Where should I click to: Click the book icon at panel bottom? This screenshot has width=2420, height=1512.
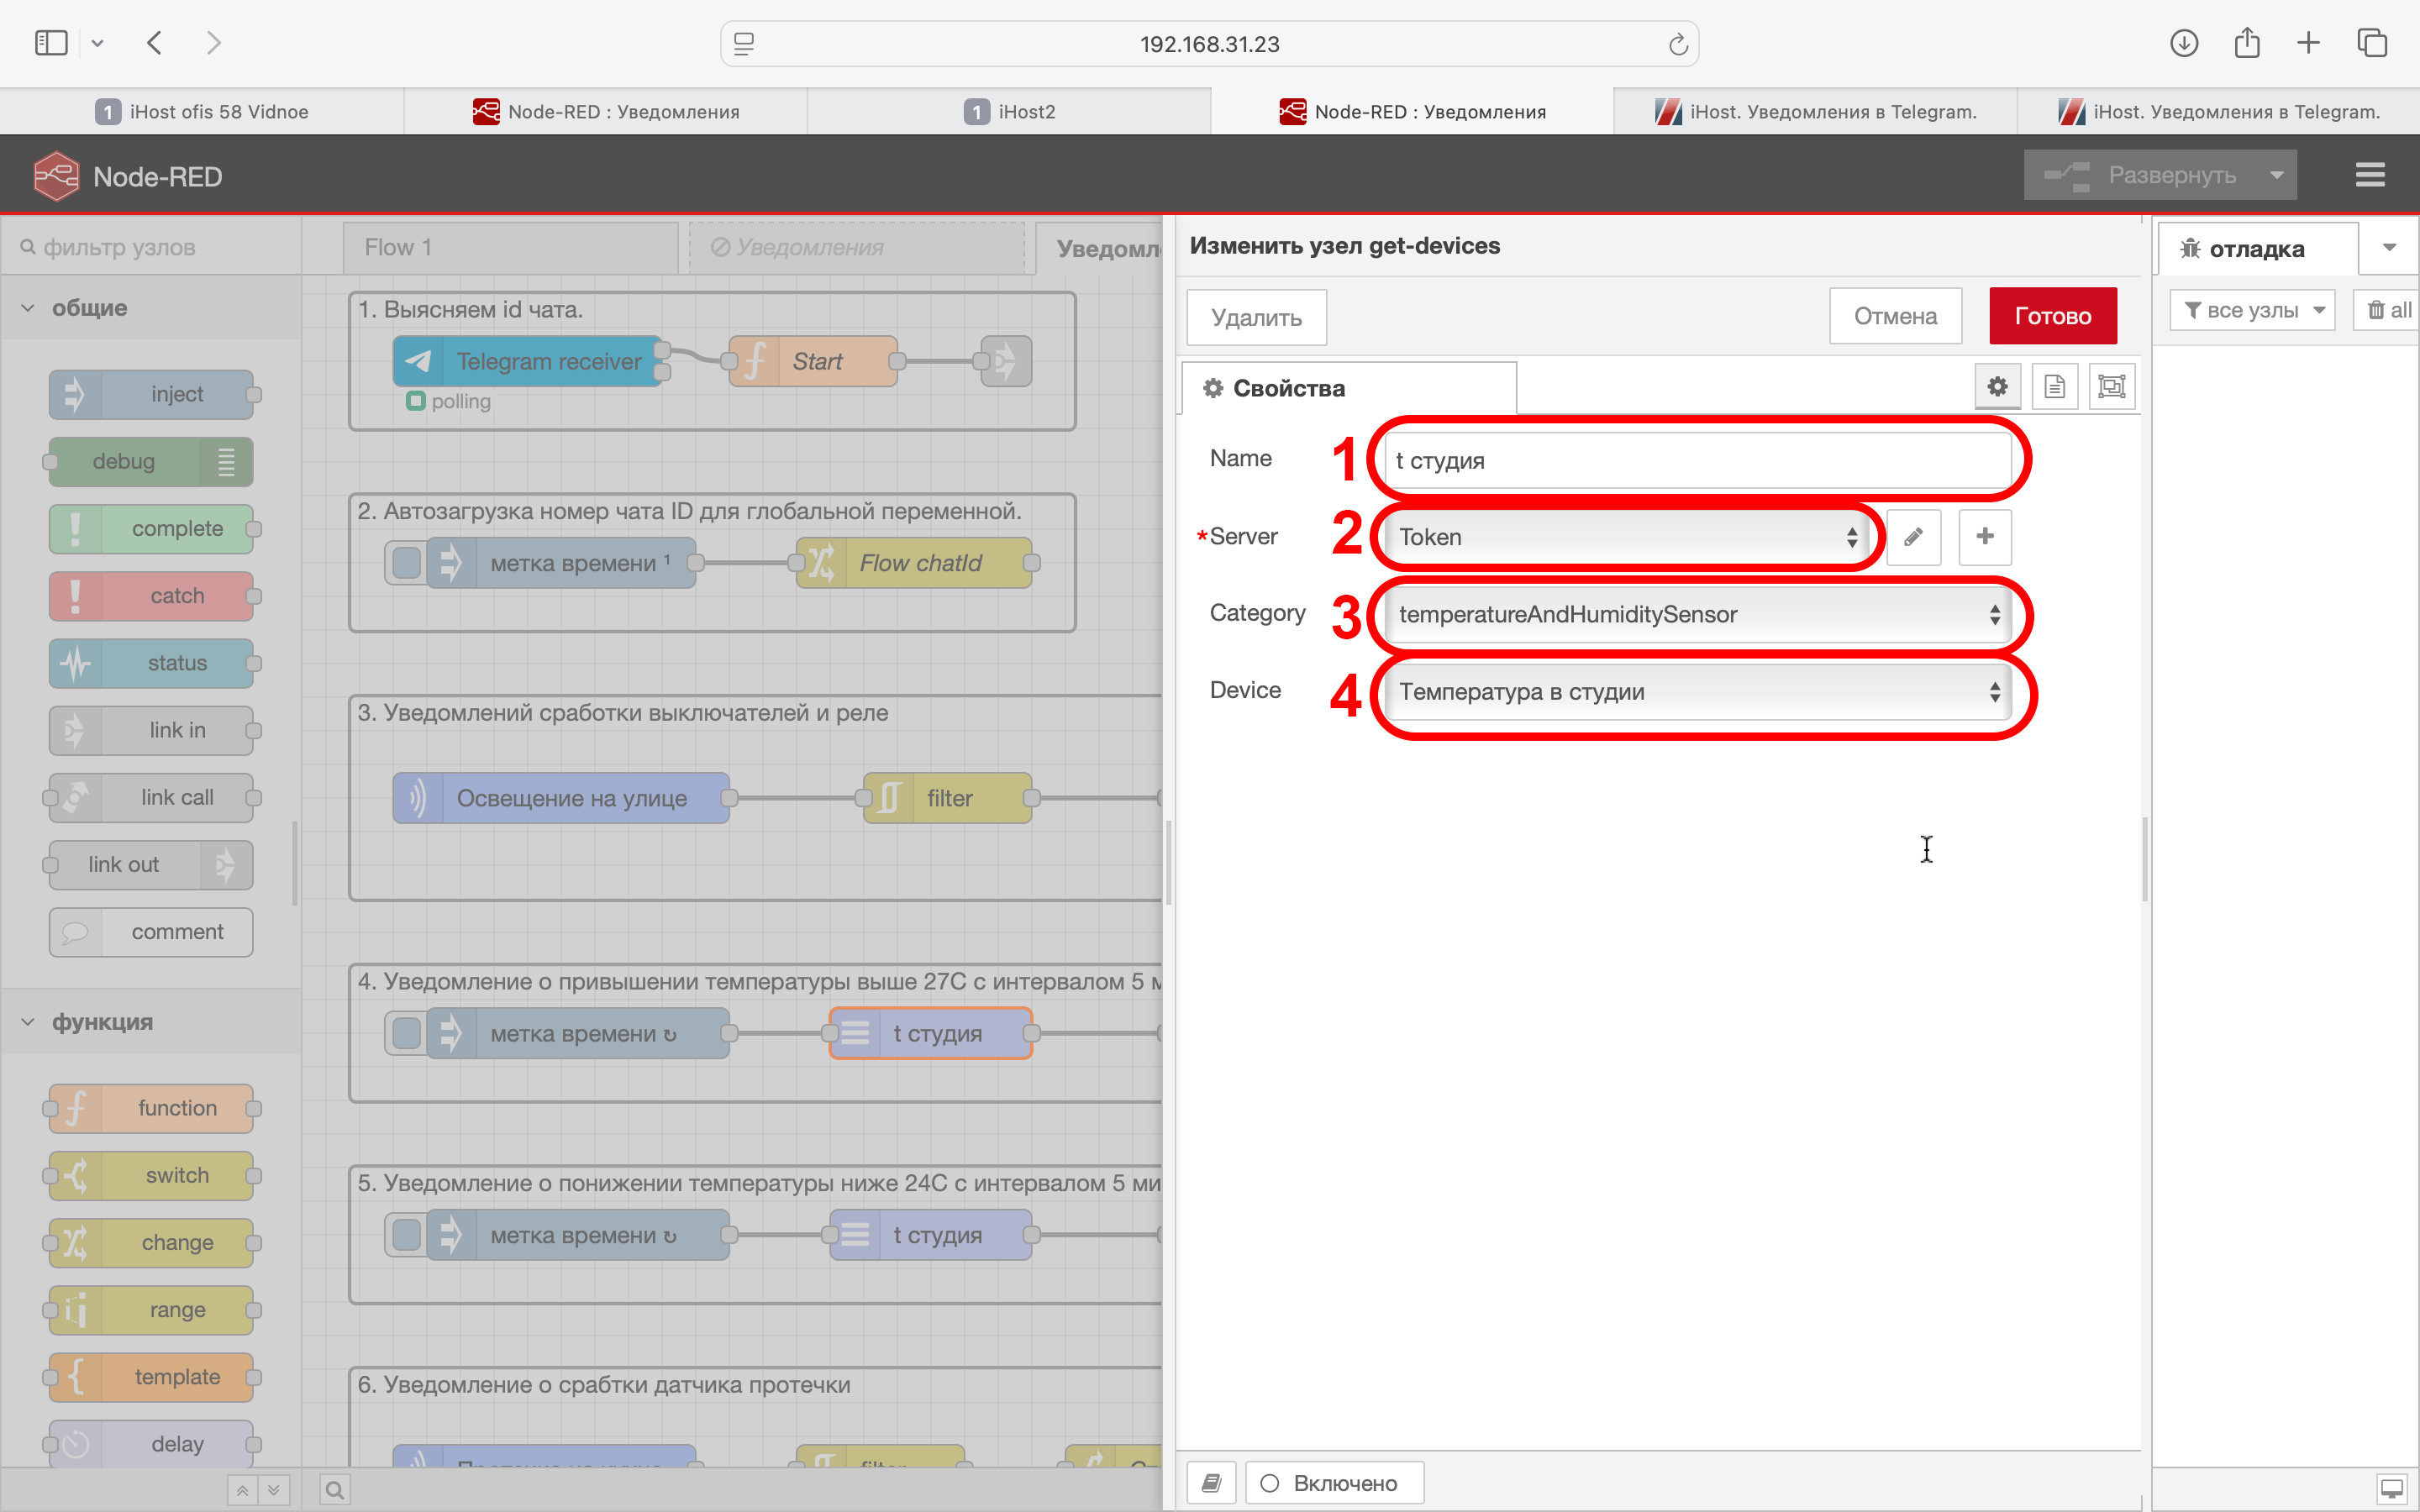(1211, 1482)
